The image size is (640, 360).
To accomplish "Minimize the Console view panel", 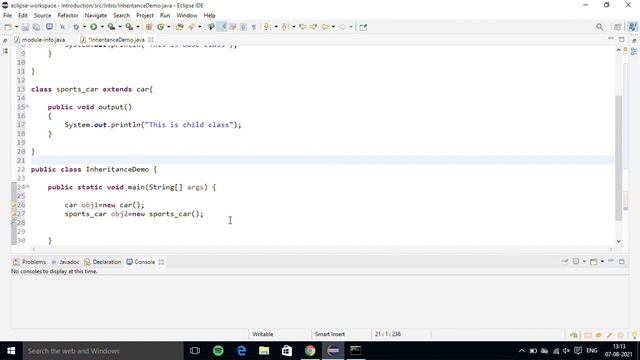I will [611, 261].
